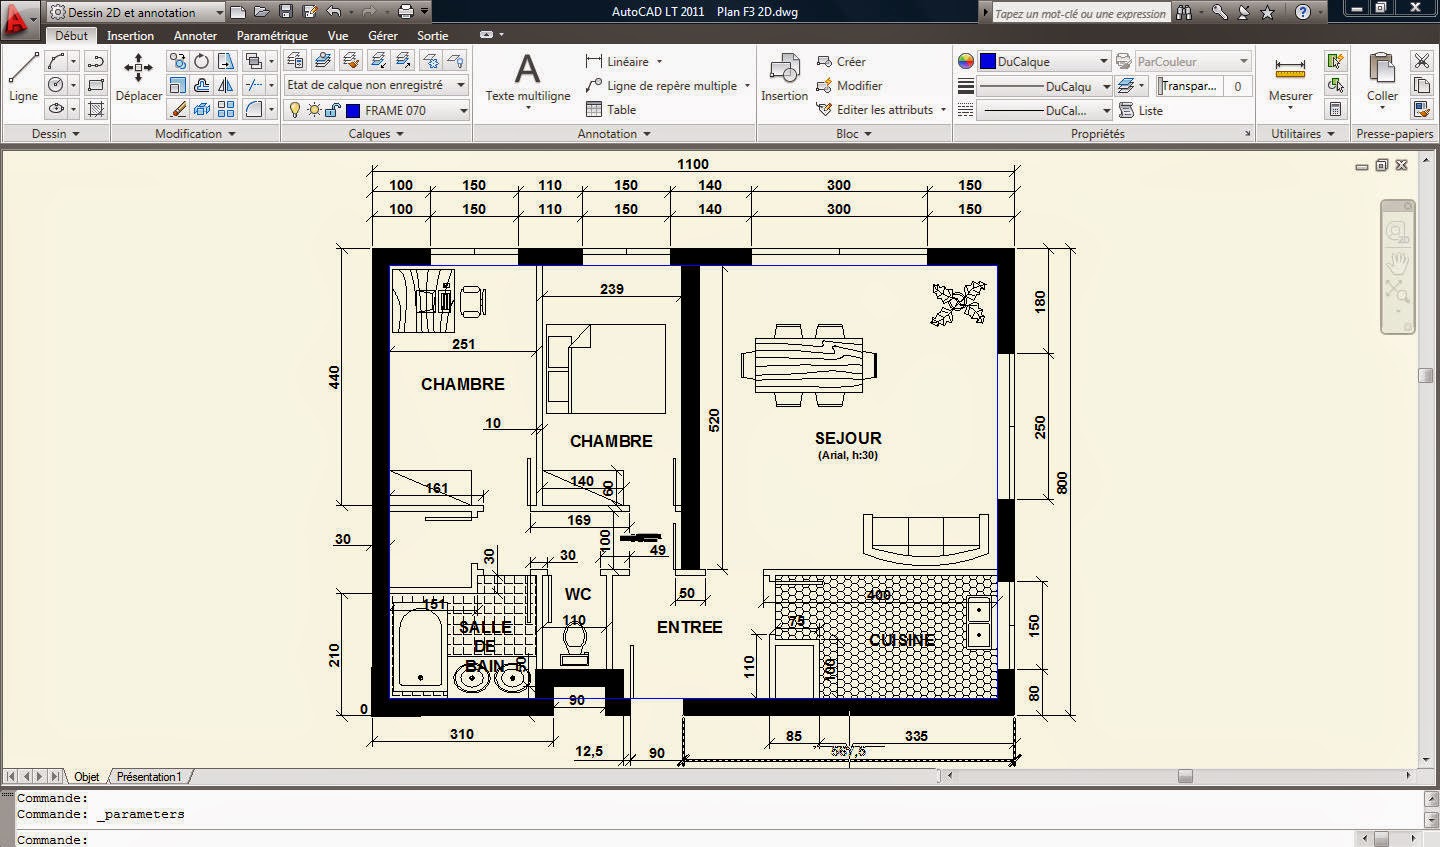Select the Ligne drawing tool
The height and width of the screenshot is (847, 1440).
coord(22,75)
